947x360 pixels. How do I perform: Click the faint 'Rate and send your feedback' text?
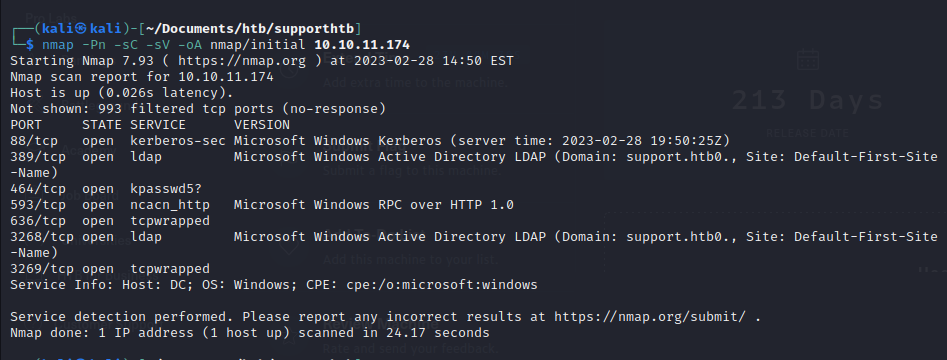(x=410, y=349)
